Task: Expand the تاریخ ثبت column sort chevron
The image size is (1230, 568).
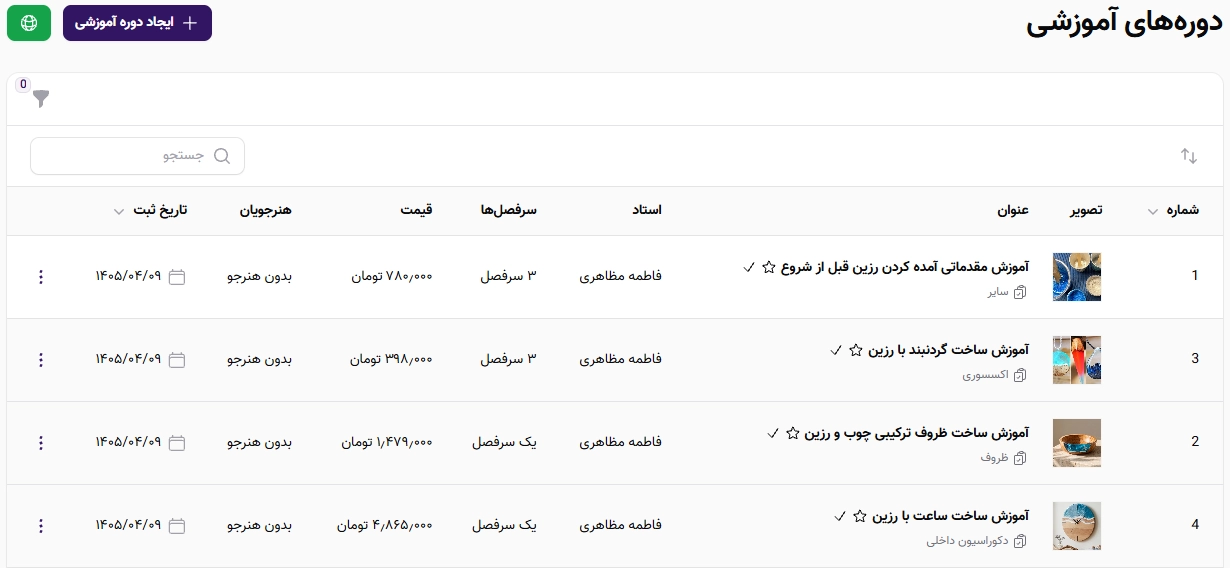Action: pyautogui.click(x=119, y=211)
